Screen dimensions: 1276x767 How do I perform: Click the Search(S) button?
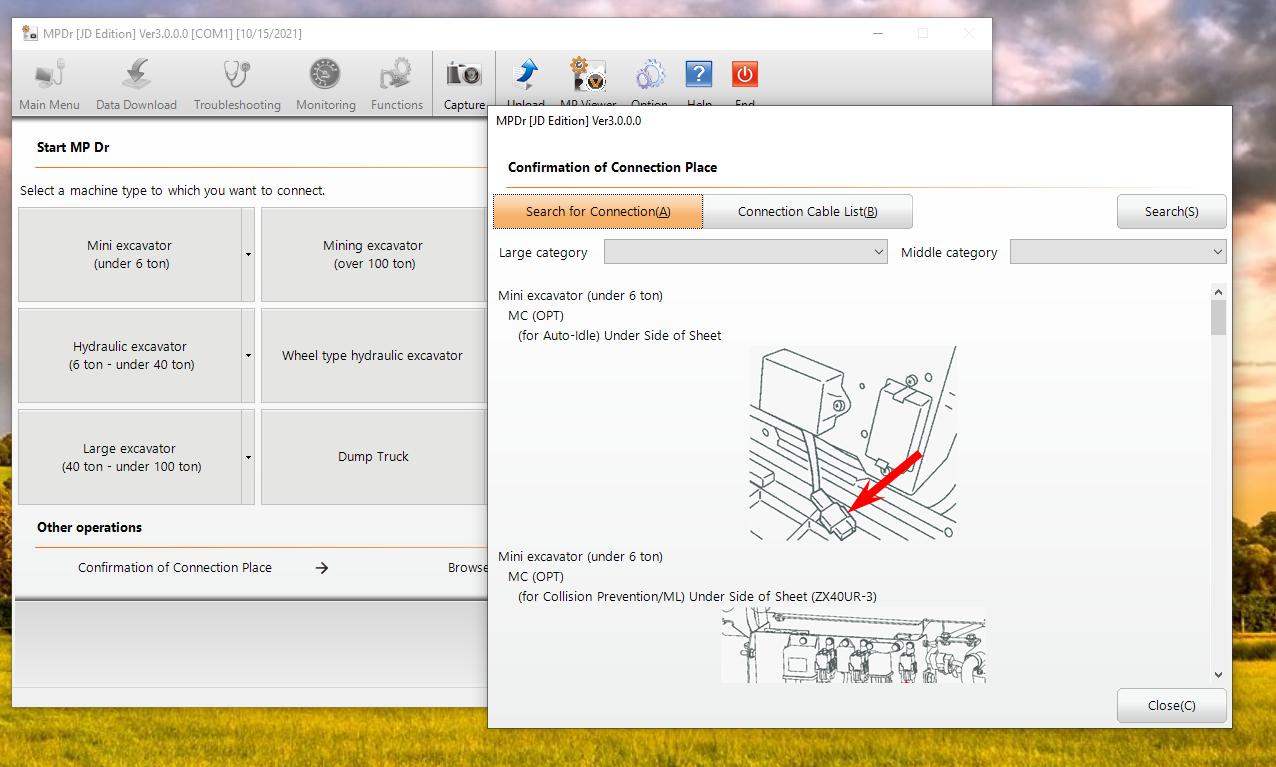1171,212
